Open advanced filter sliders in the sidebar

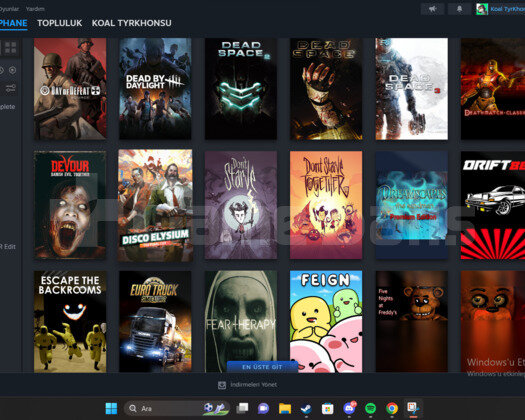point(10,88)
